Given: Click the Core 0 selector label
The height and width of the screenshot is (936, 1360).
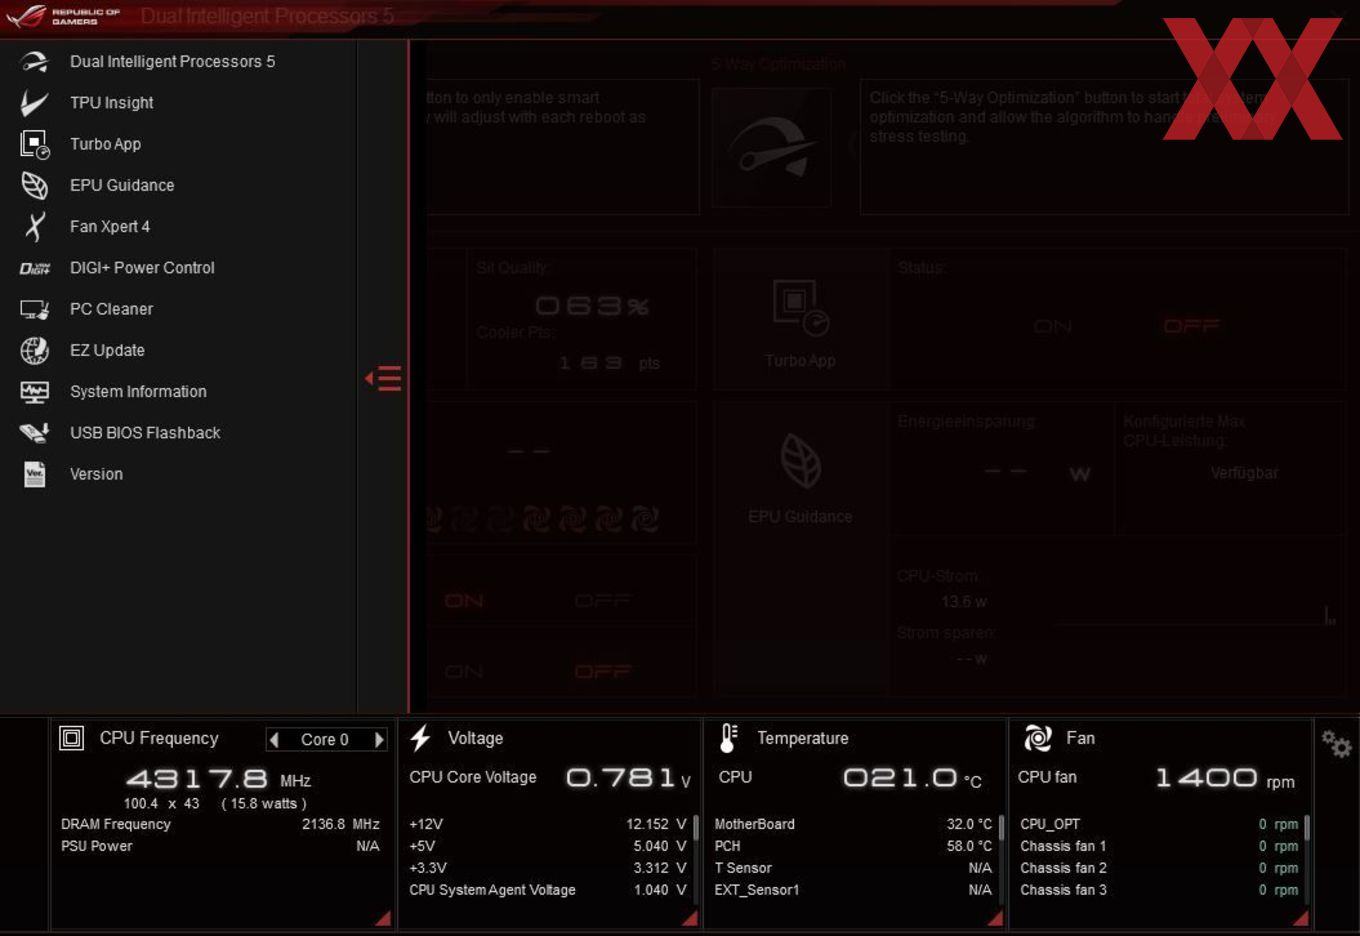Looking at the screenshot, I should [x=325, y=740].
